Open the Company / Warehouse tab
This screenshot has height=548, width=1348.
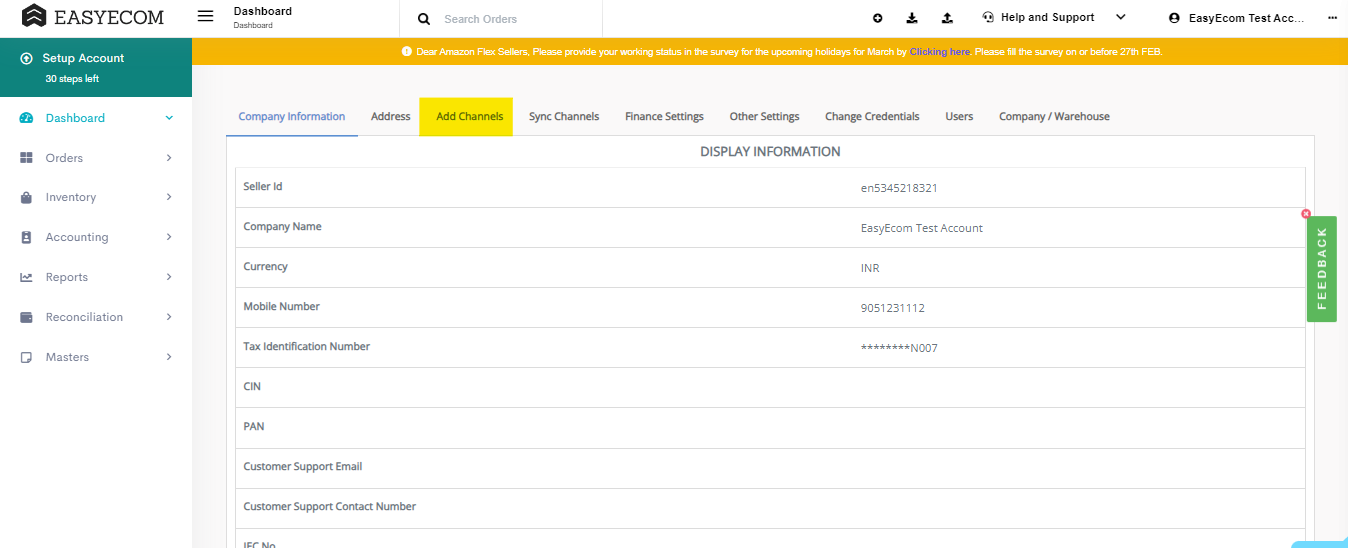click(x=1054, y=117)
